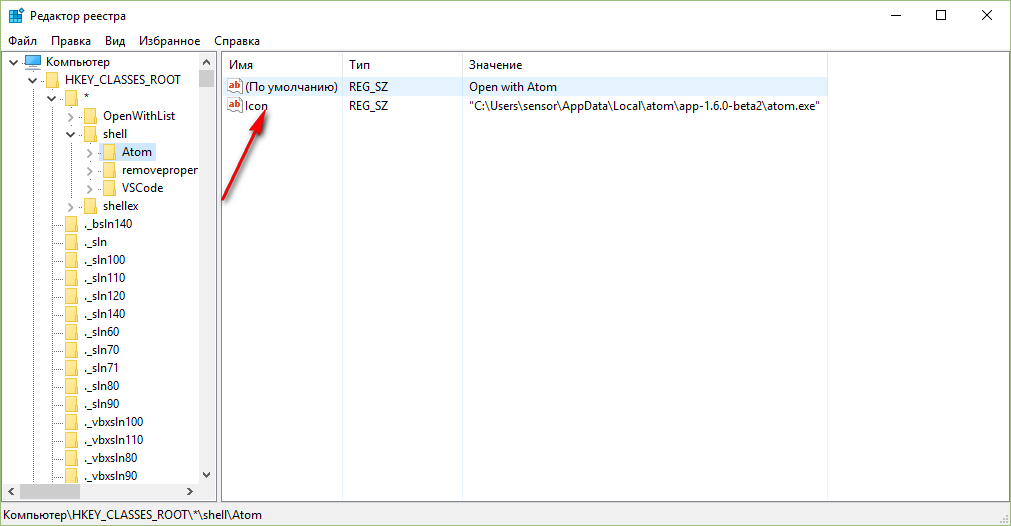Viewport: 1011px width, 526px height.
Task: Click the 'Open with Atom' data cell
Action: (513, 87)
